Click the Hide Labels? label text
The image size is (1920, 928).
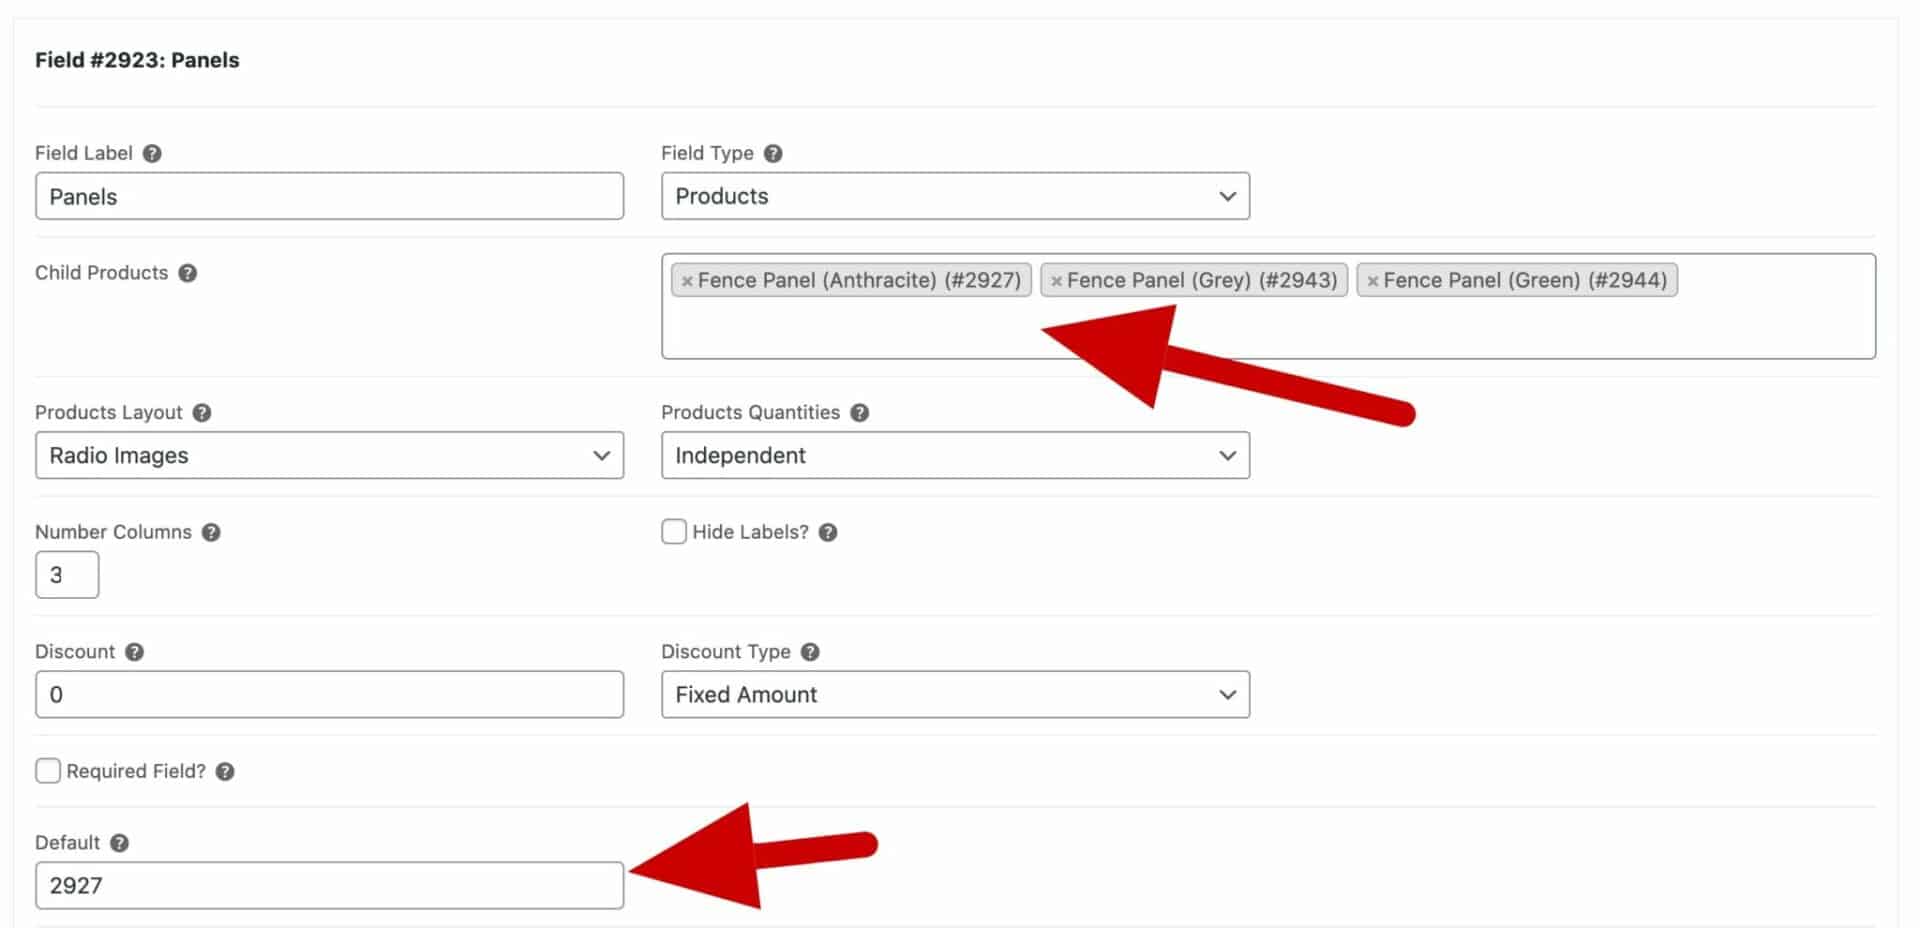coord(750,532)
